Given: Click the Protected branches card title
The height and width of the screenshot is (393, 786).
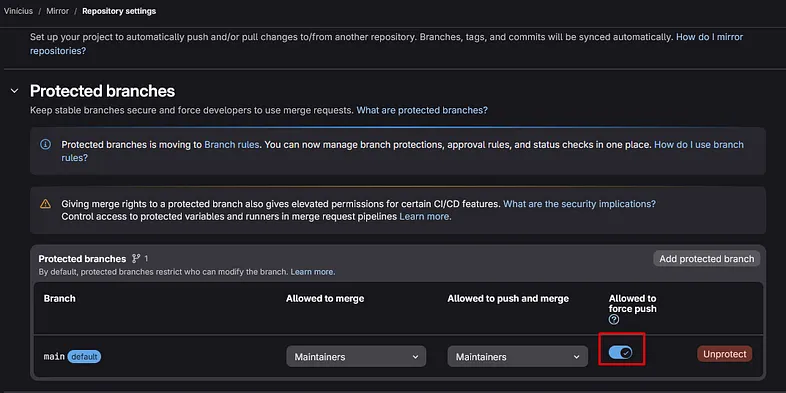Looking at the screenshot, I should pyautogui.click(x=82, y=259).
